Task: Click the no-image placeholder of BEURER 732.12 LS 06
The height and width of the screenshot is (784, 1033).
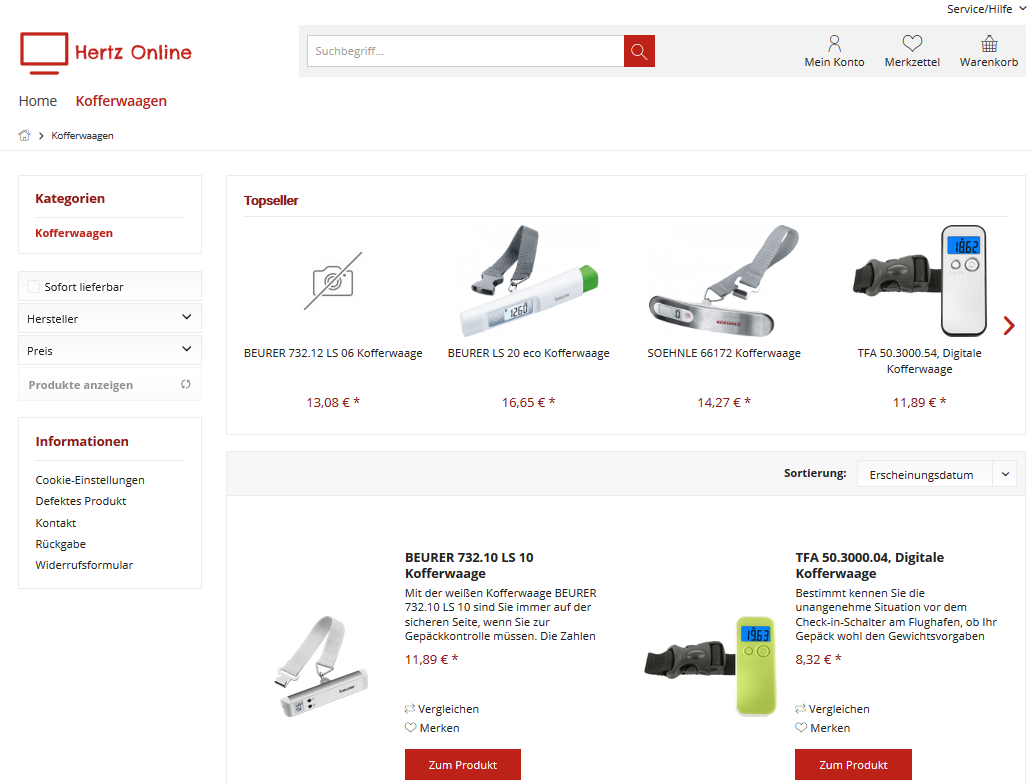Action: [x=333, y=281]
